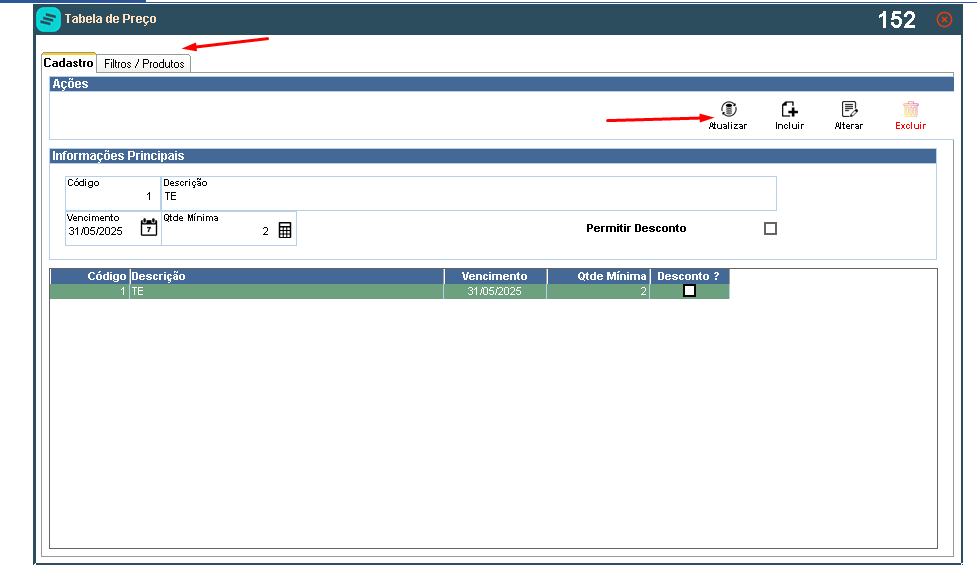Open the Vencimento calendar picker icon
The image size is (977, 573).
[x=149, y=227]
